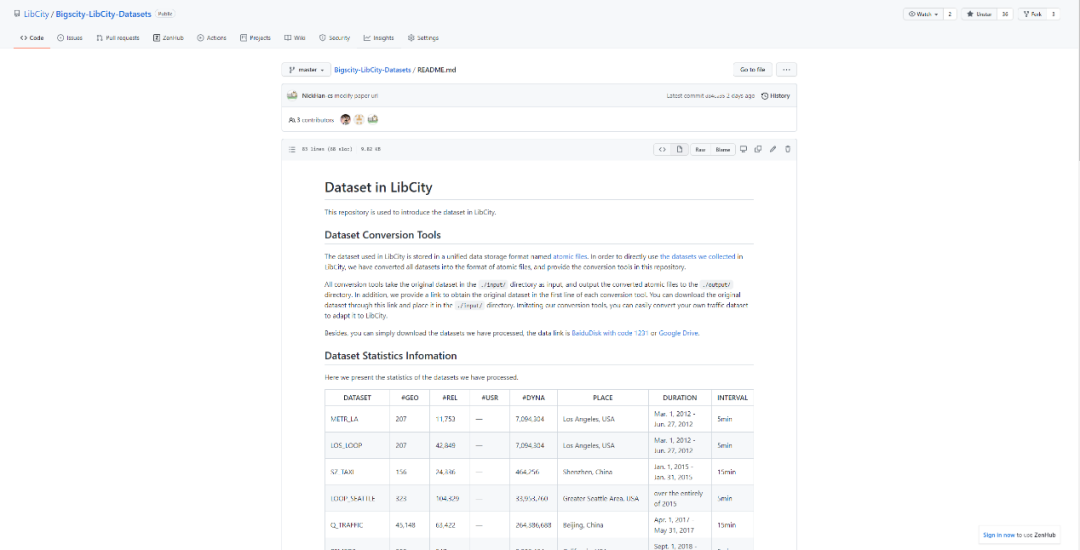Open the master branch dropdown
1080x550 pixels.
(x=306, y=70)
